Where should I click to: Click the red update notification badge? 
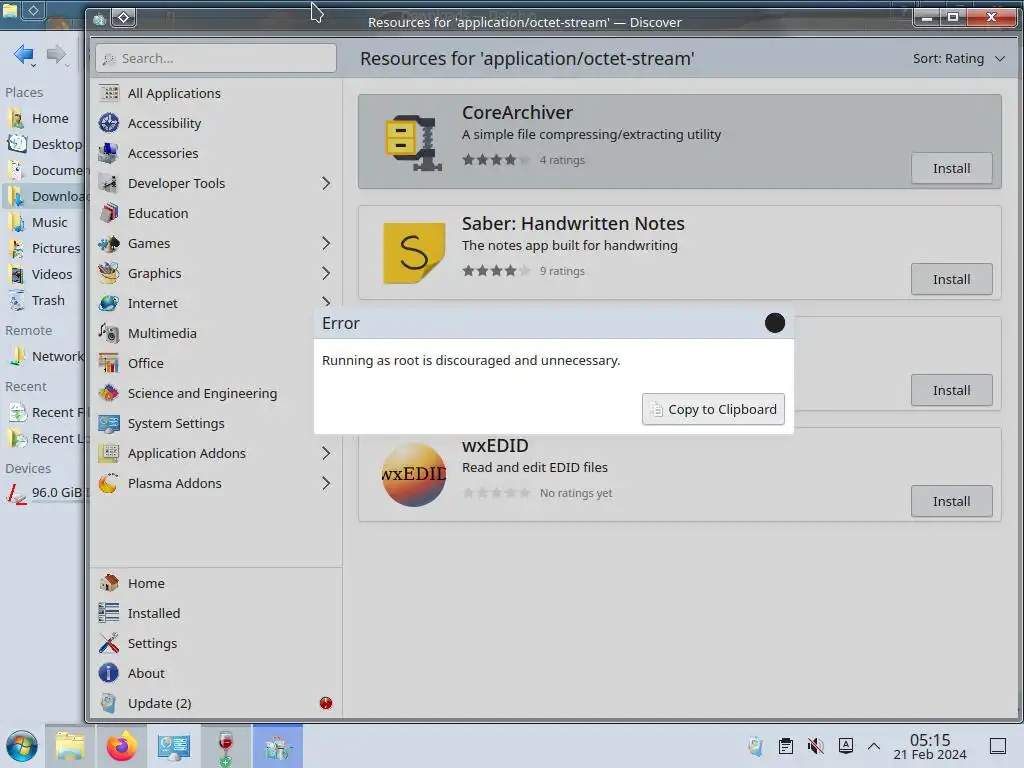tap(326, 703)
